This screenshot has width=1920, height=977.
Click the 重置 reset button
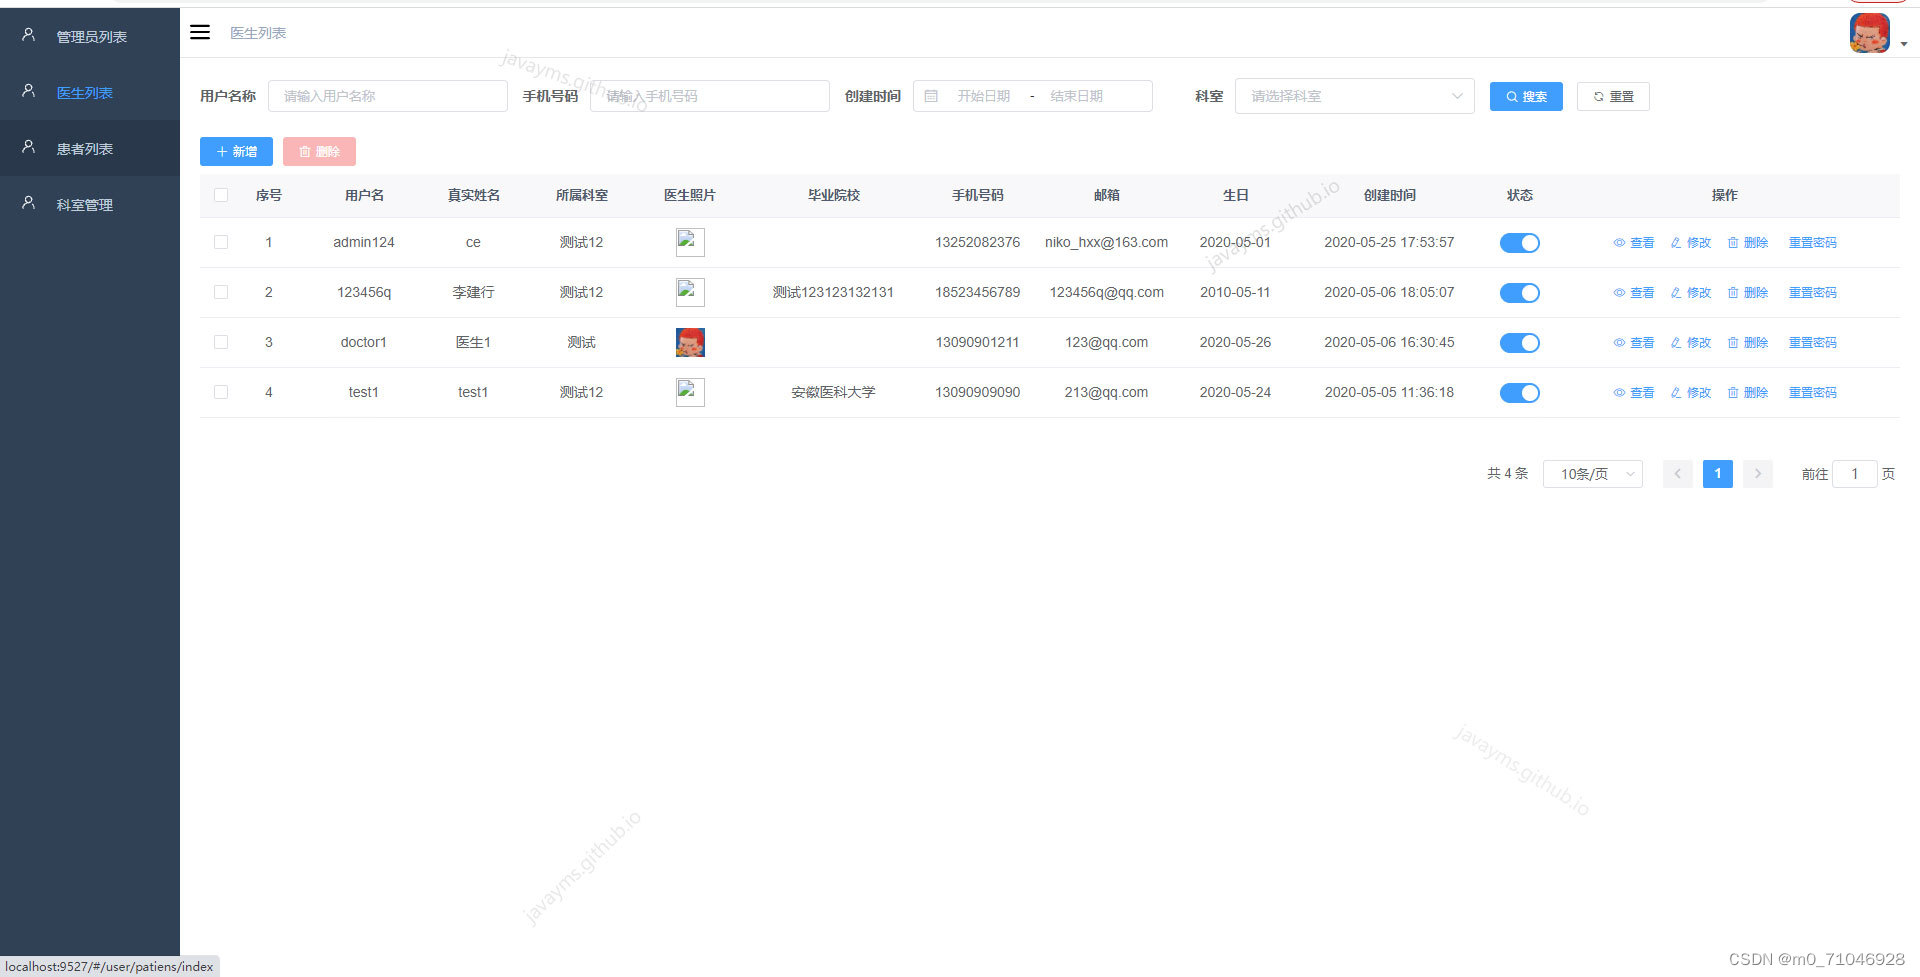click(x=1613, y=96)
